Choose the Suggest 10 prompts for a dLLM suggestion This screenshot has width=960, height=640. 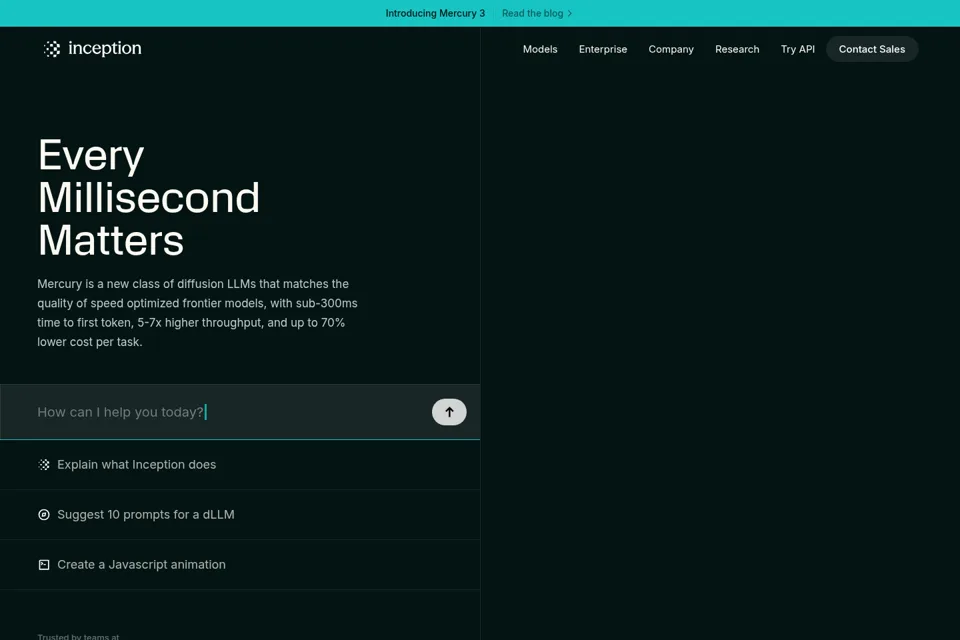pyautogui.click(x=240, y=514)
